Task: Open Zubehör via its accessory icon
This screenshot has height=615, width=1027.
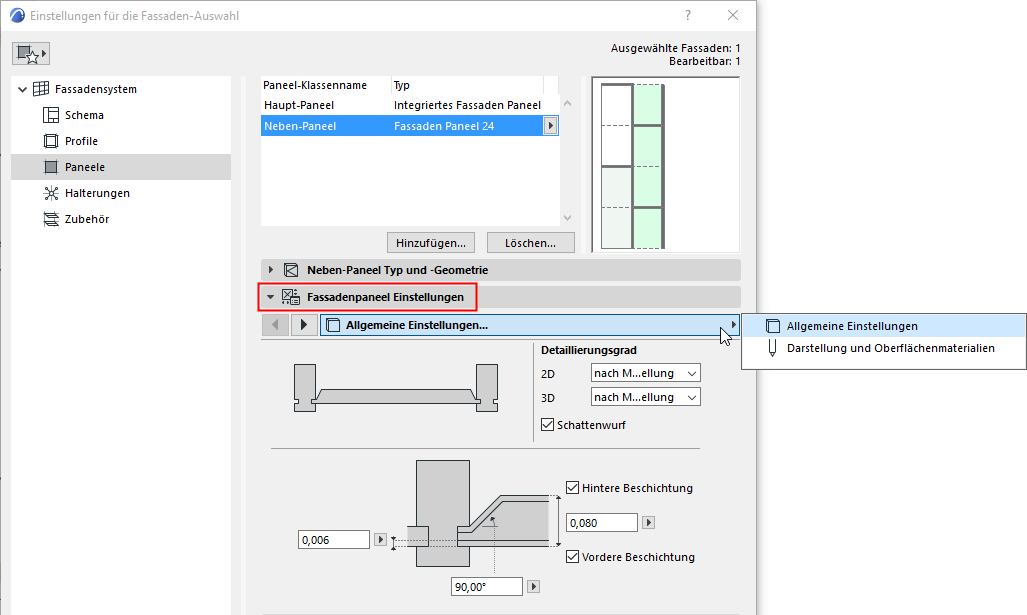Action: pos(49,218)
